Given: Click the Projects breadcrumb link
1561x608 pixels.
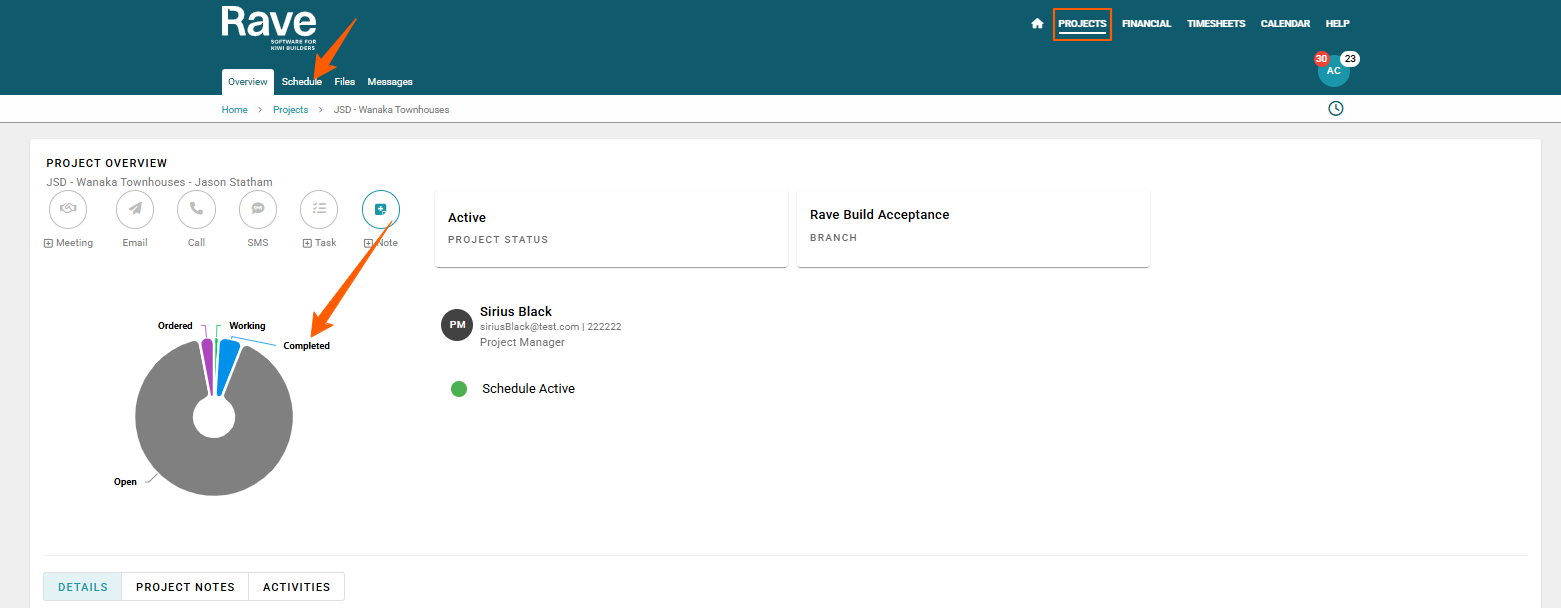Looking at the screenshot, I should point(291,110).
